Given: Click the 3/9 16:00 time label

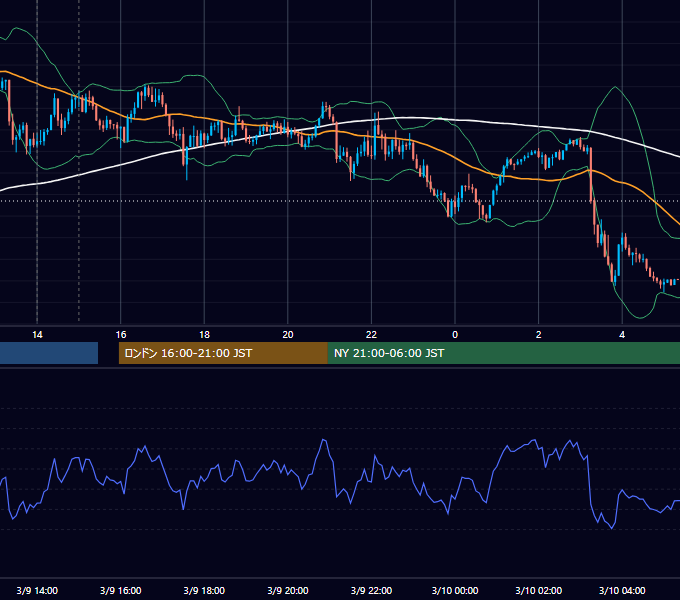Looking at the screenshot, I should pyautogui.click(x=121, y=590).
